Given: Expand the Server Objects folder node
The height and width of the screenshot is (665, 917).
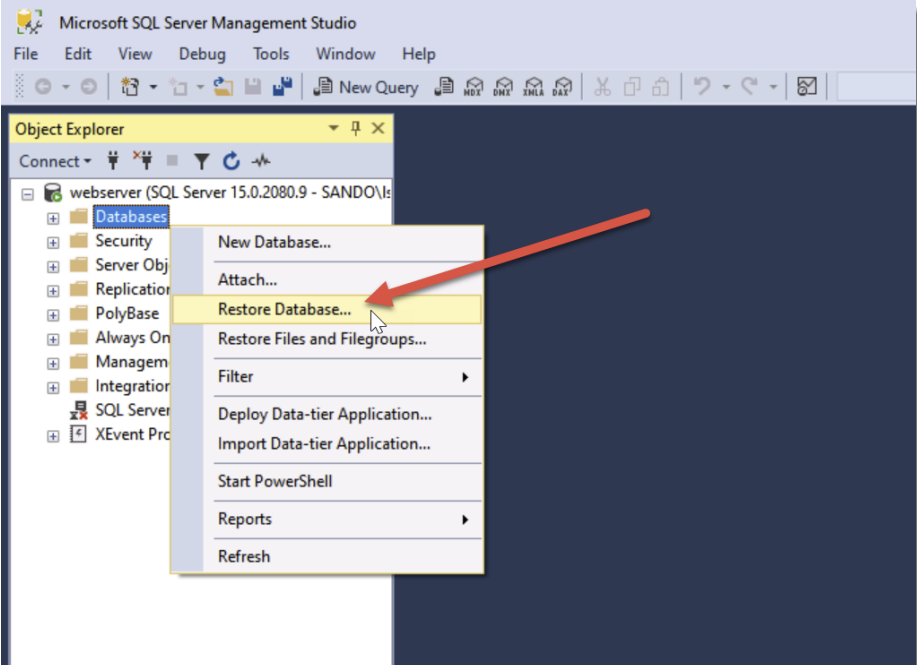Looking at the screenshot, I should point(53,267).
